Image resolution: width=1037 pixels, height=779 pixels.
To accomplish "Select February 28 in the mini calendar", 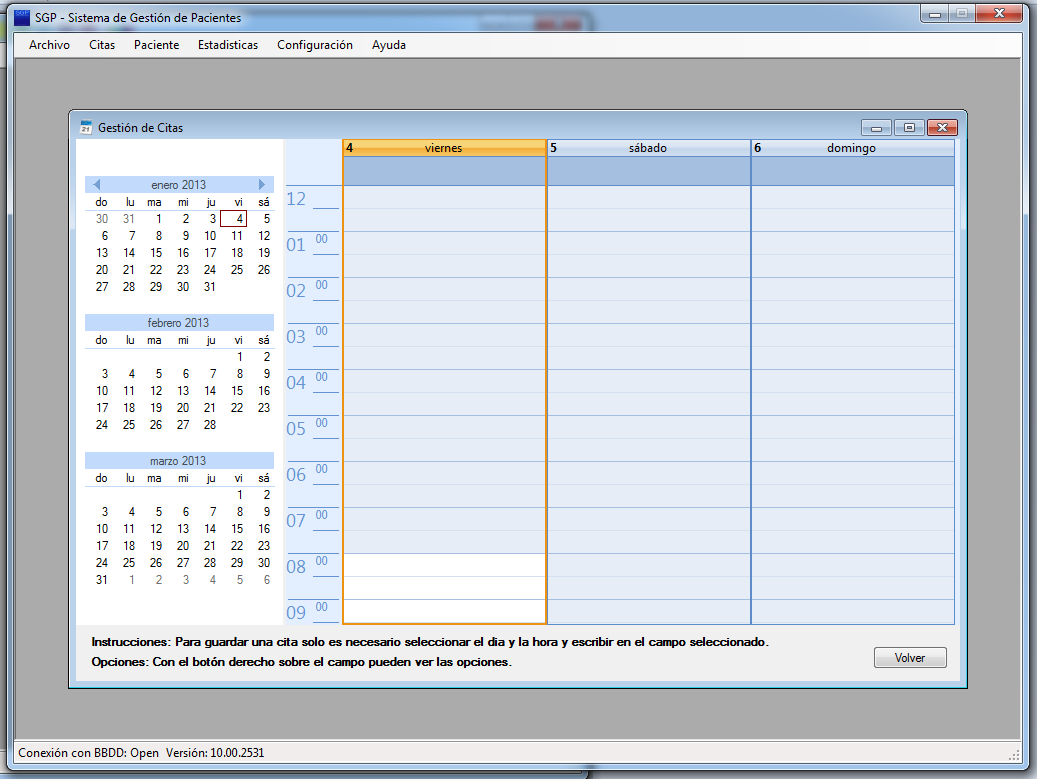I will pyautogui.click(x=210, y=425).
